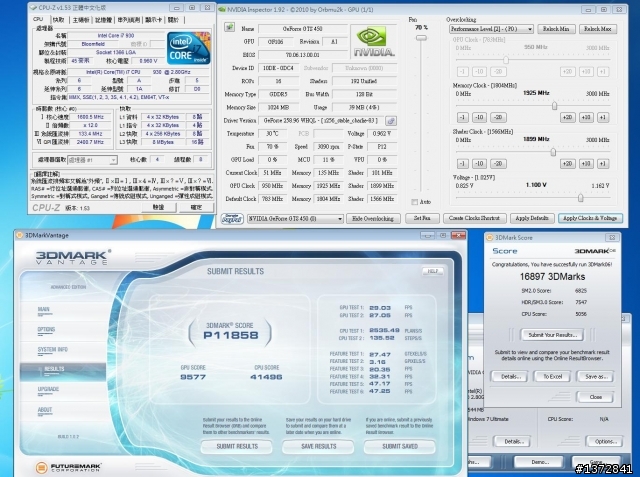Screen dimensions: 640x477
Task: Click Details button in 3DMark Score dialog
Action: click(509, 377)
